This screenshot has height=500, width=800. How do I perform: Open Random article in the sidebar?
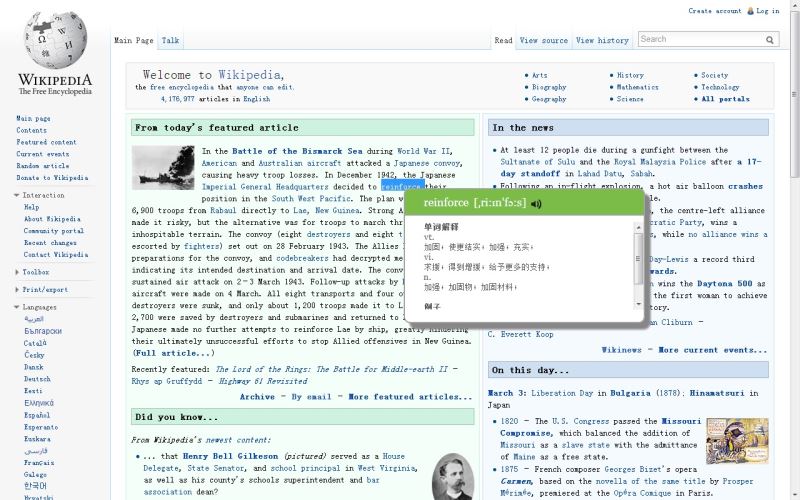click(42, 166)
